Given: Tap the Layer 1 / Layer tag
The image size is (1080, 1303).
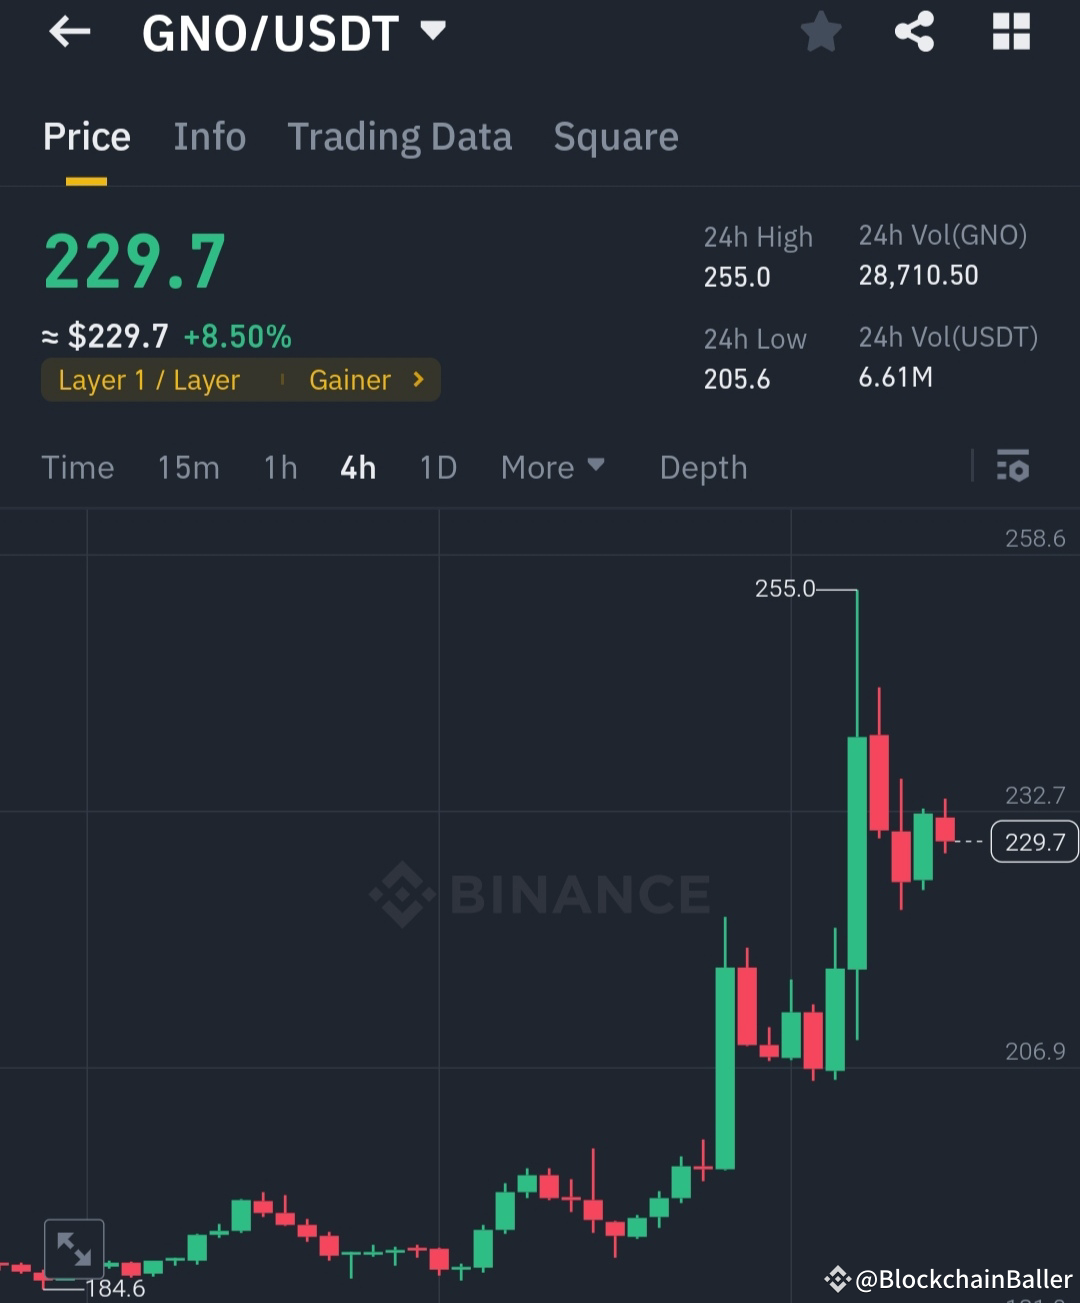Looking at the screenshot, I should pos(148,380).
